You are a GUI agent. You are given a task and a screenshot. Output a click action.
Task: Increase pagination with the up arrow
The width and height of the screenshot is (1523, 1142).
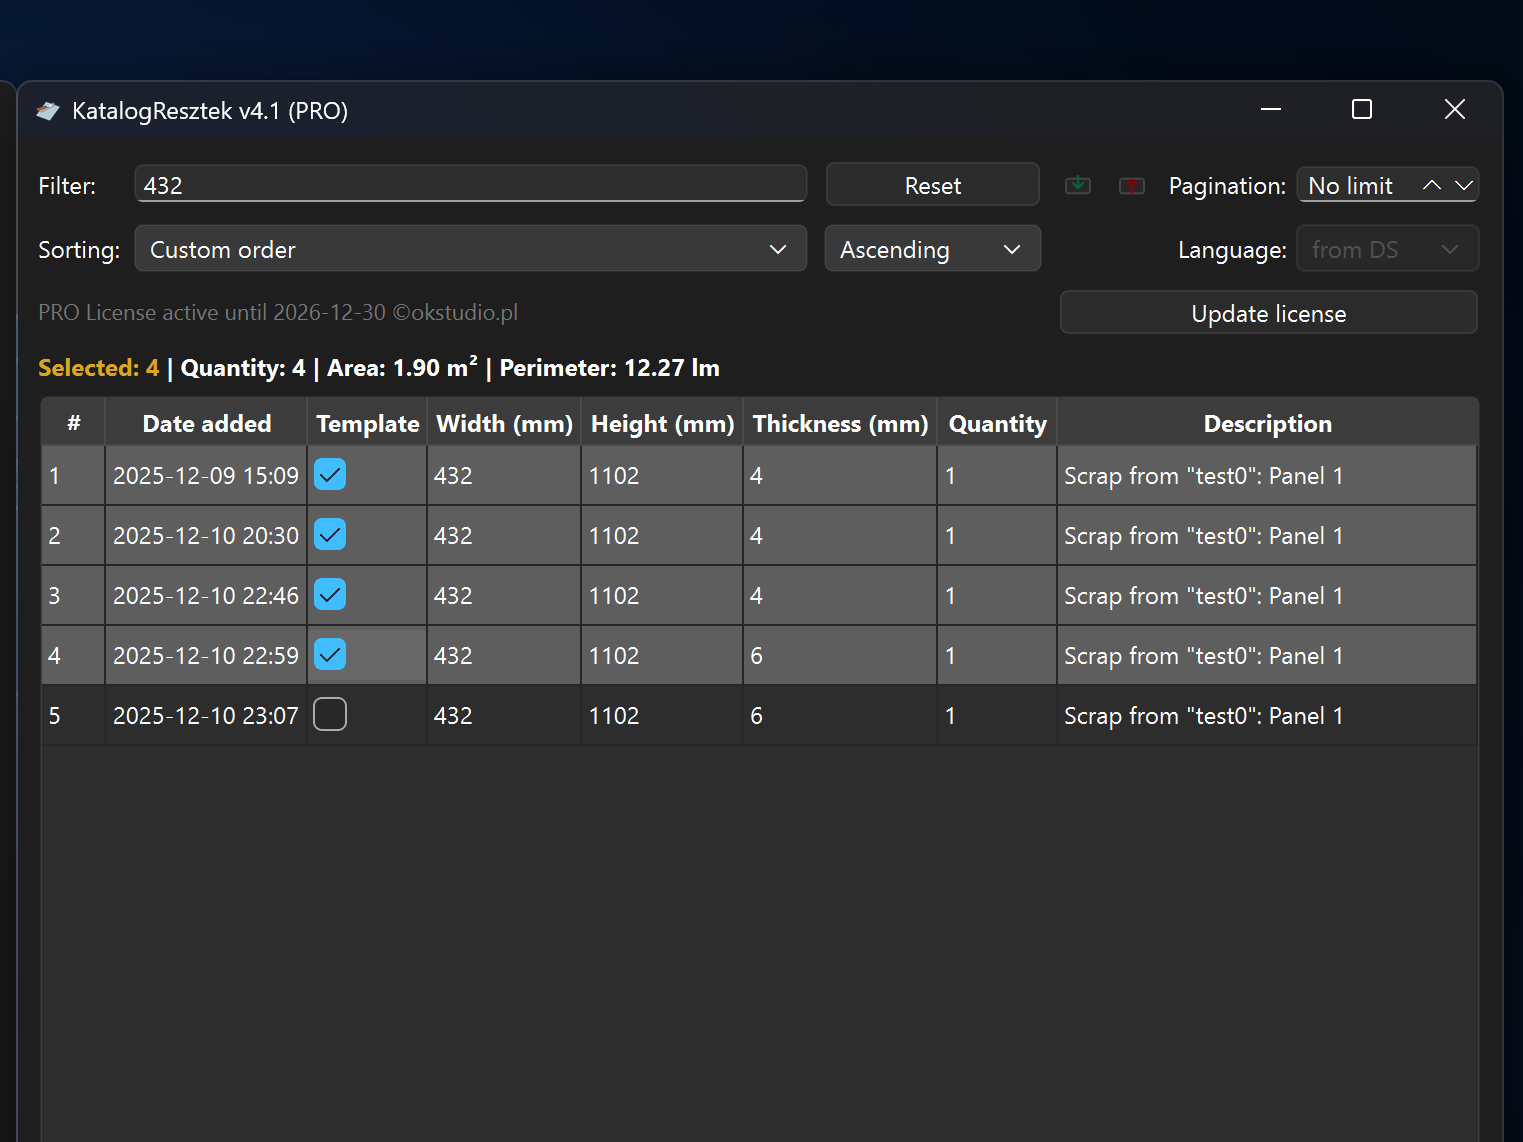pos(1432,186)
